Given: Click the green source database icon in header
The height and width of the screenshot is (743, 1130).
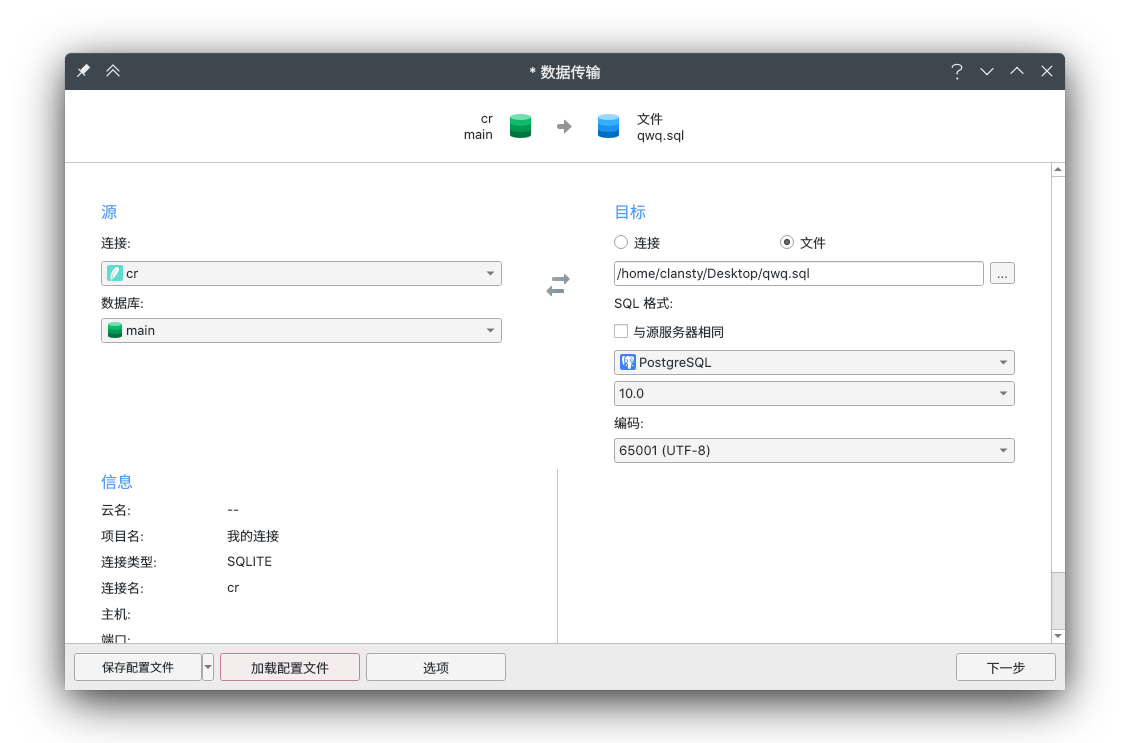Looking at the screenshot, I should 520,126.
